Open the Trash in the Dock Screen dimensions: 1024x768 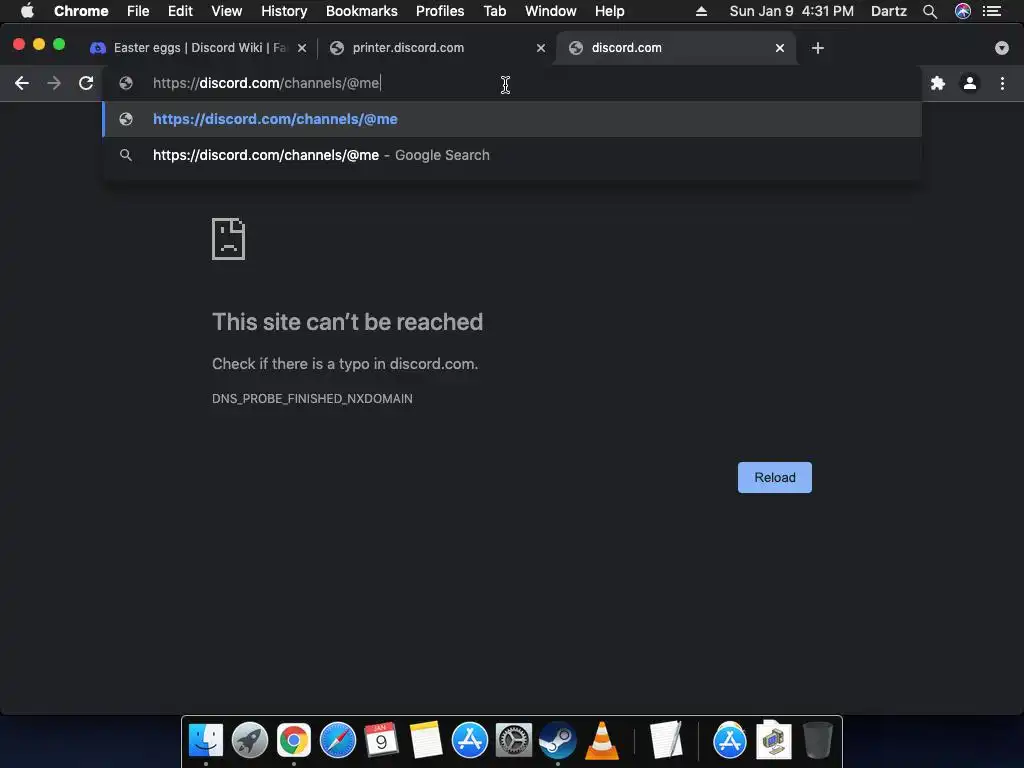click(817, 741)
